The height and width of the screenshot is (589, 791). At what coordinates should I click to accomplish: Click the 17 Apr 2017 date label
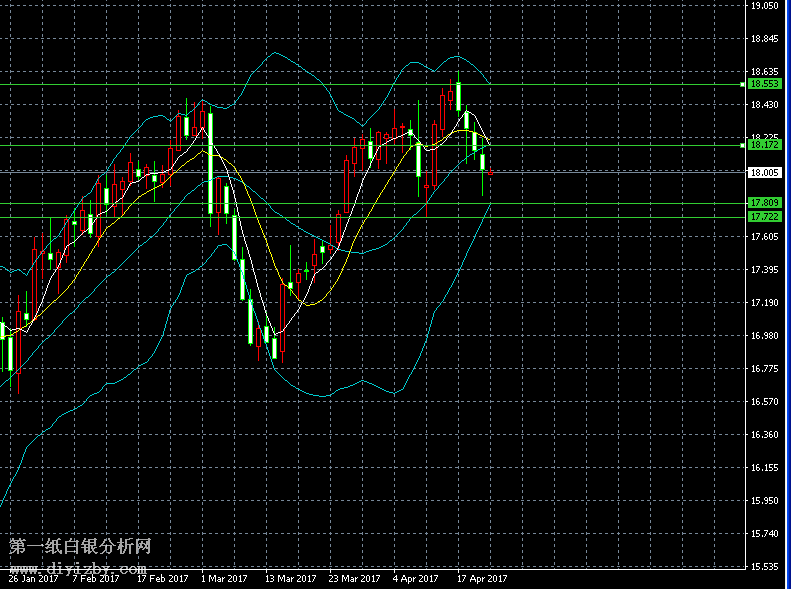click(482, 578)
